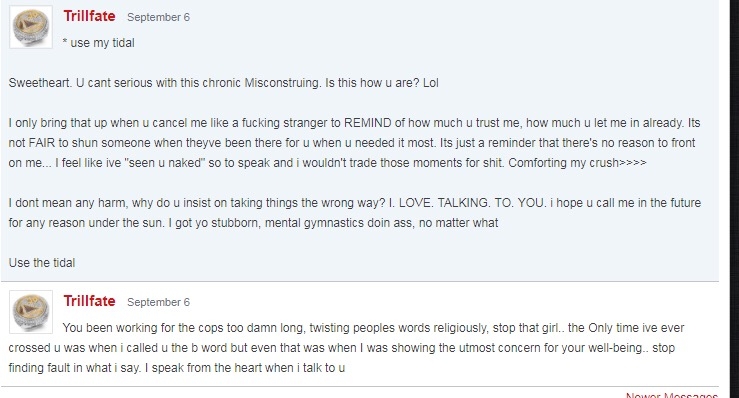
Task: Open Trillfate's ring avatar in second message
Action: click(31, 312)
